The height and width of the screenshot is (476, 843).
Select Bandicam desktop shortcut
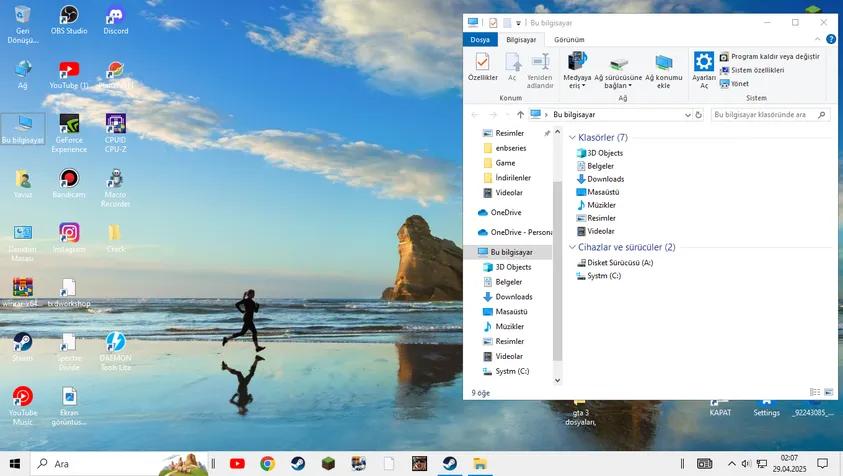coord(69,183)
